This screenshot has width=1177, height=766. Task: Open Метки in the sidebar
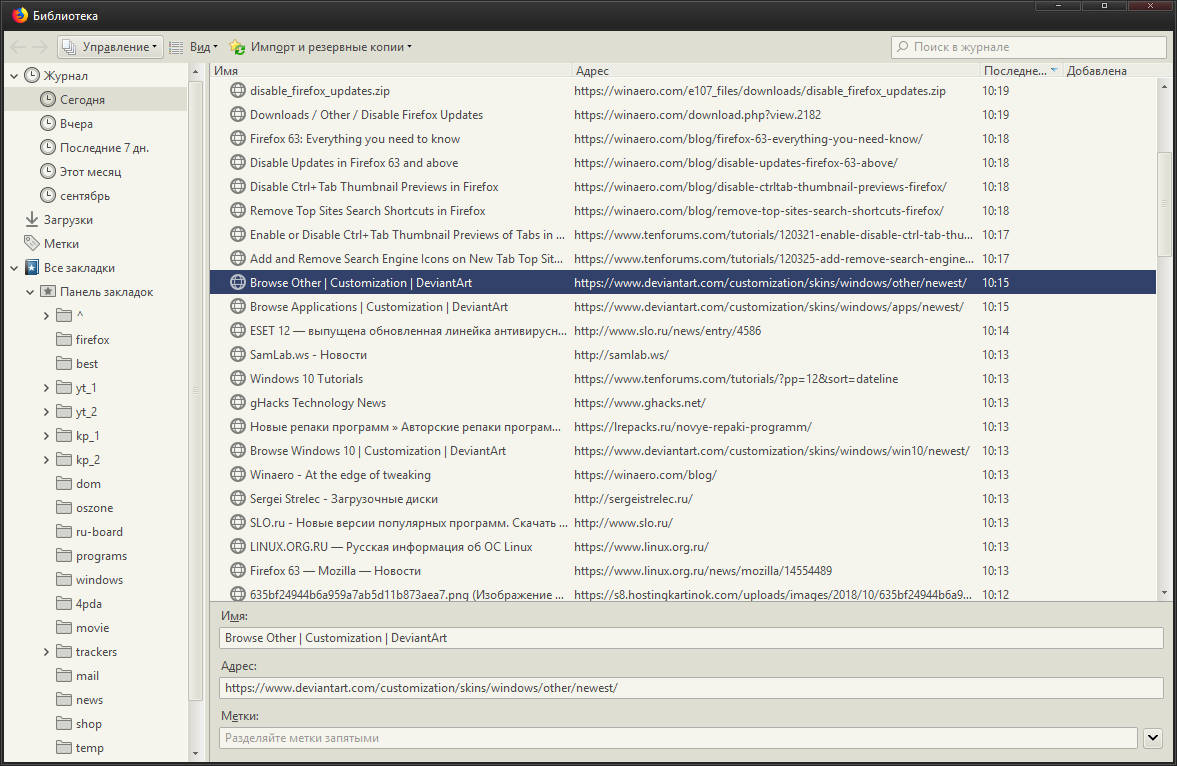[x=61, y=244]
